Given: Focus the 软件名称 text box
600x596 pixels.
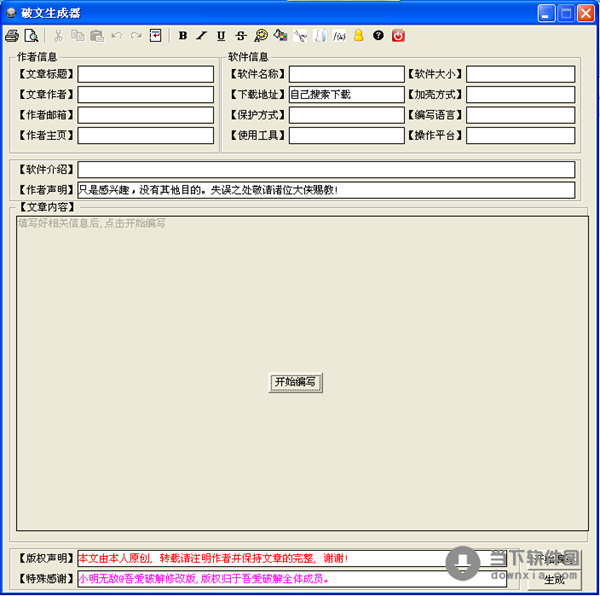Looking at the screenshot, I should [346, 74].
